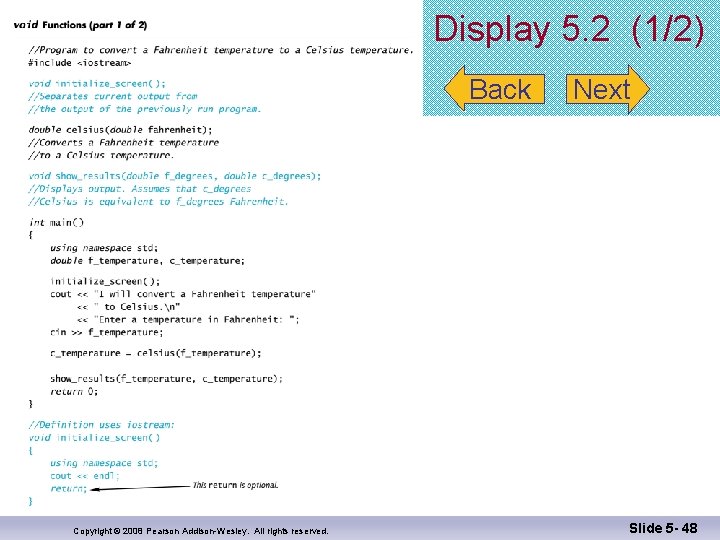
Task: Select the 'Slide 5- 48' slide number
Action: (663, 528)
